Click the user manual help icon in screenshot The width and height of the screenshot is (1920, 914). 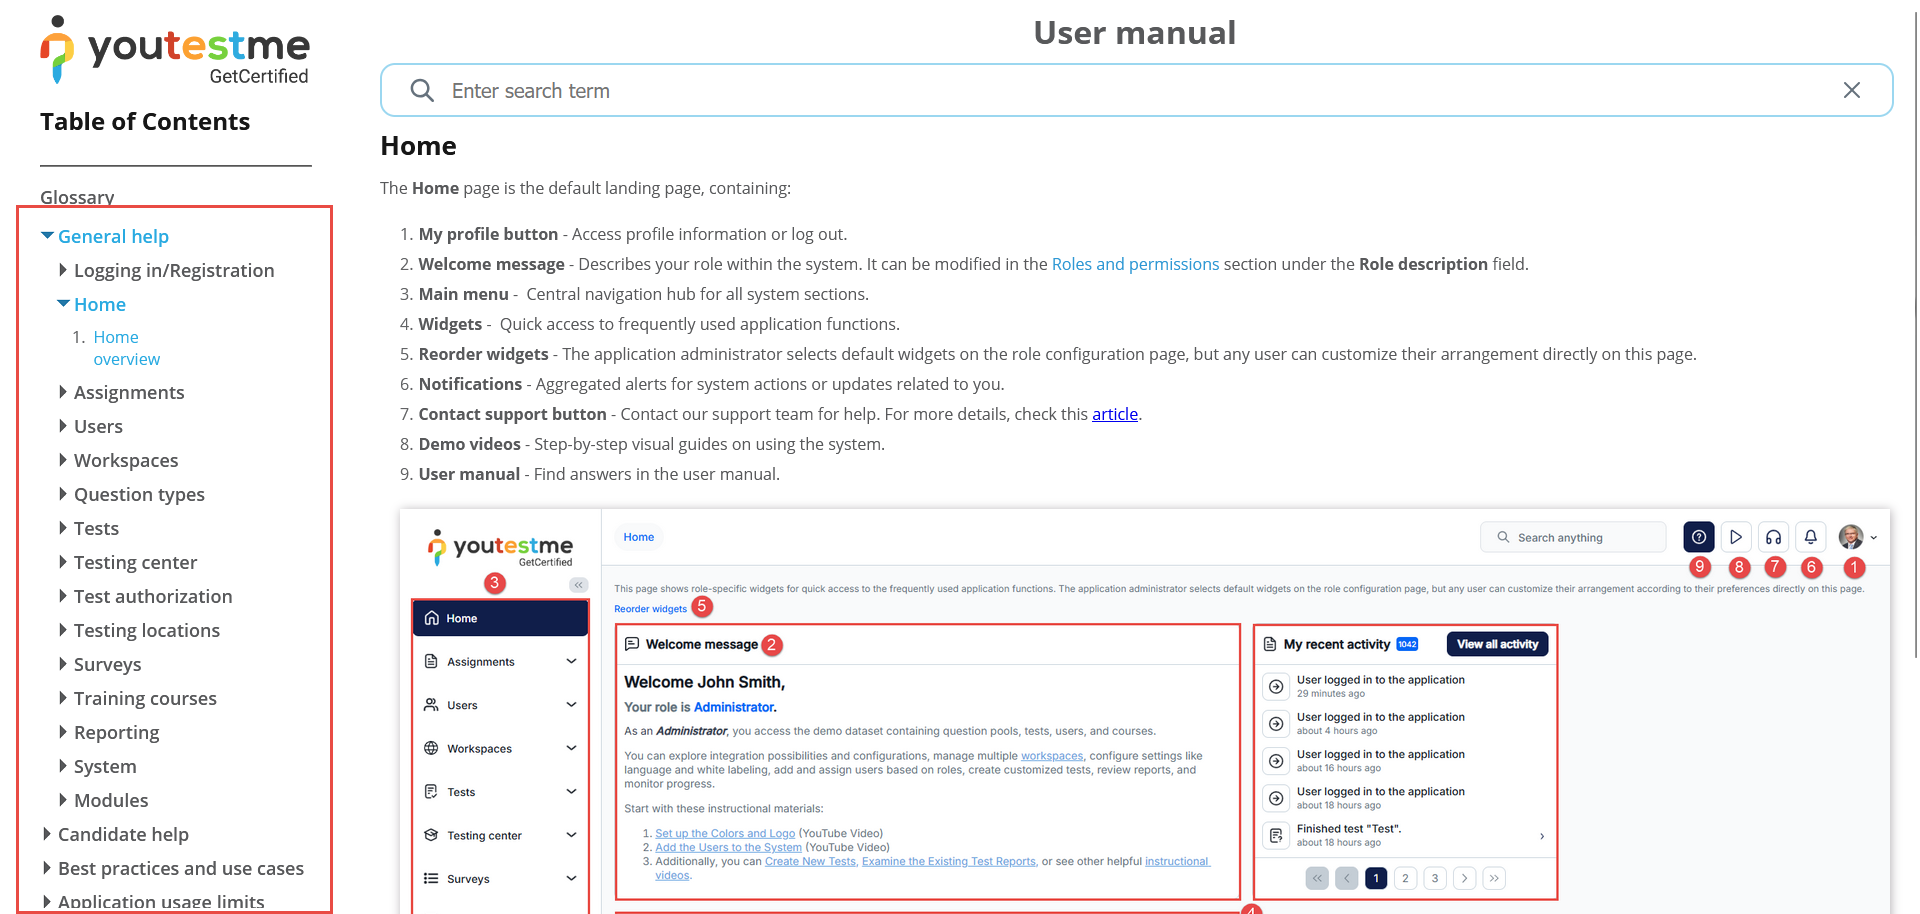1698,537
